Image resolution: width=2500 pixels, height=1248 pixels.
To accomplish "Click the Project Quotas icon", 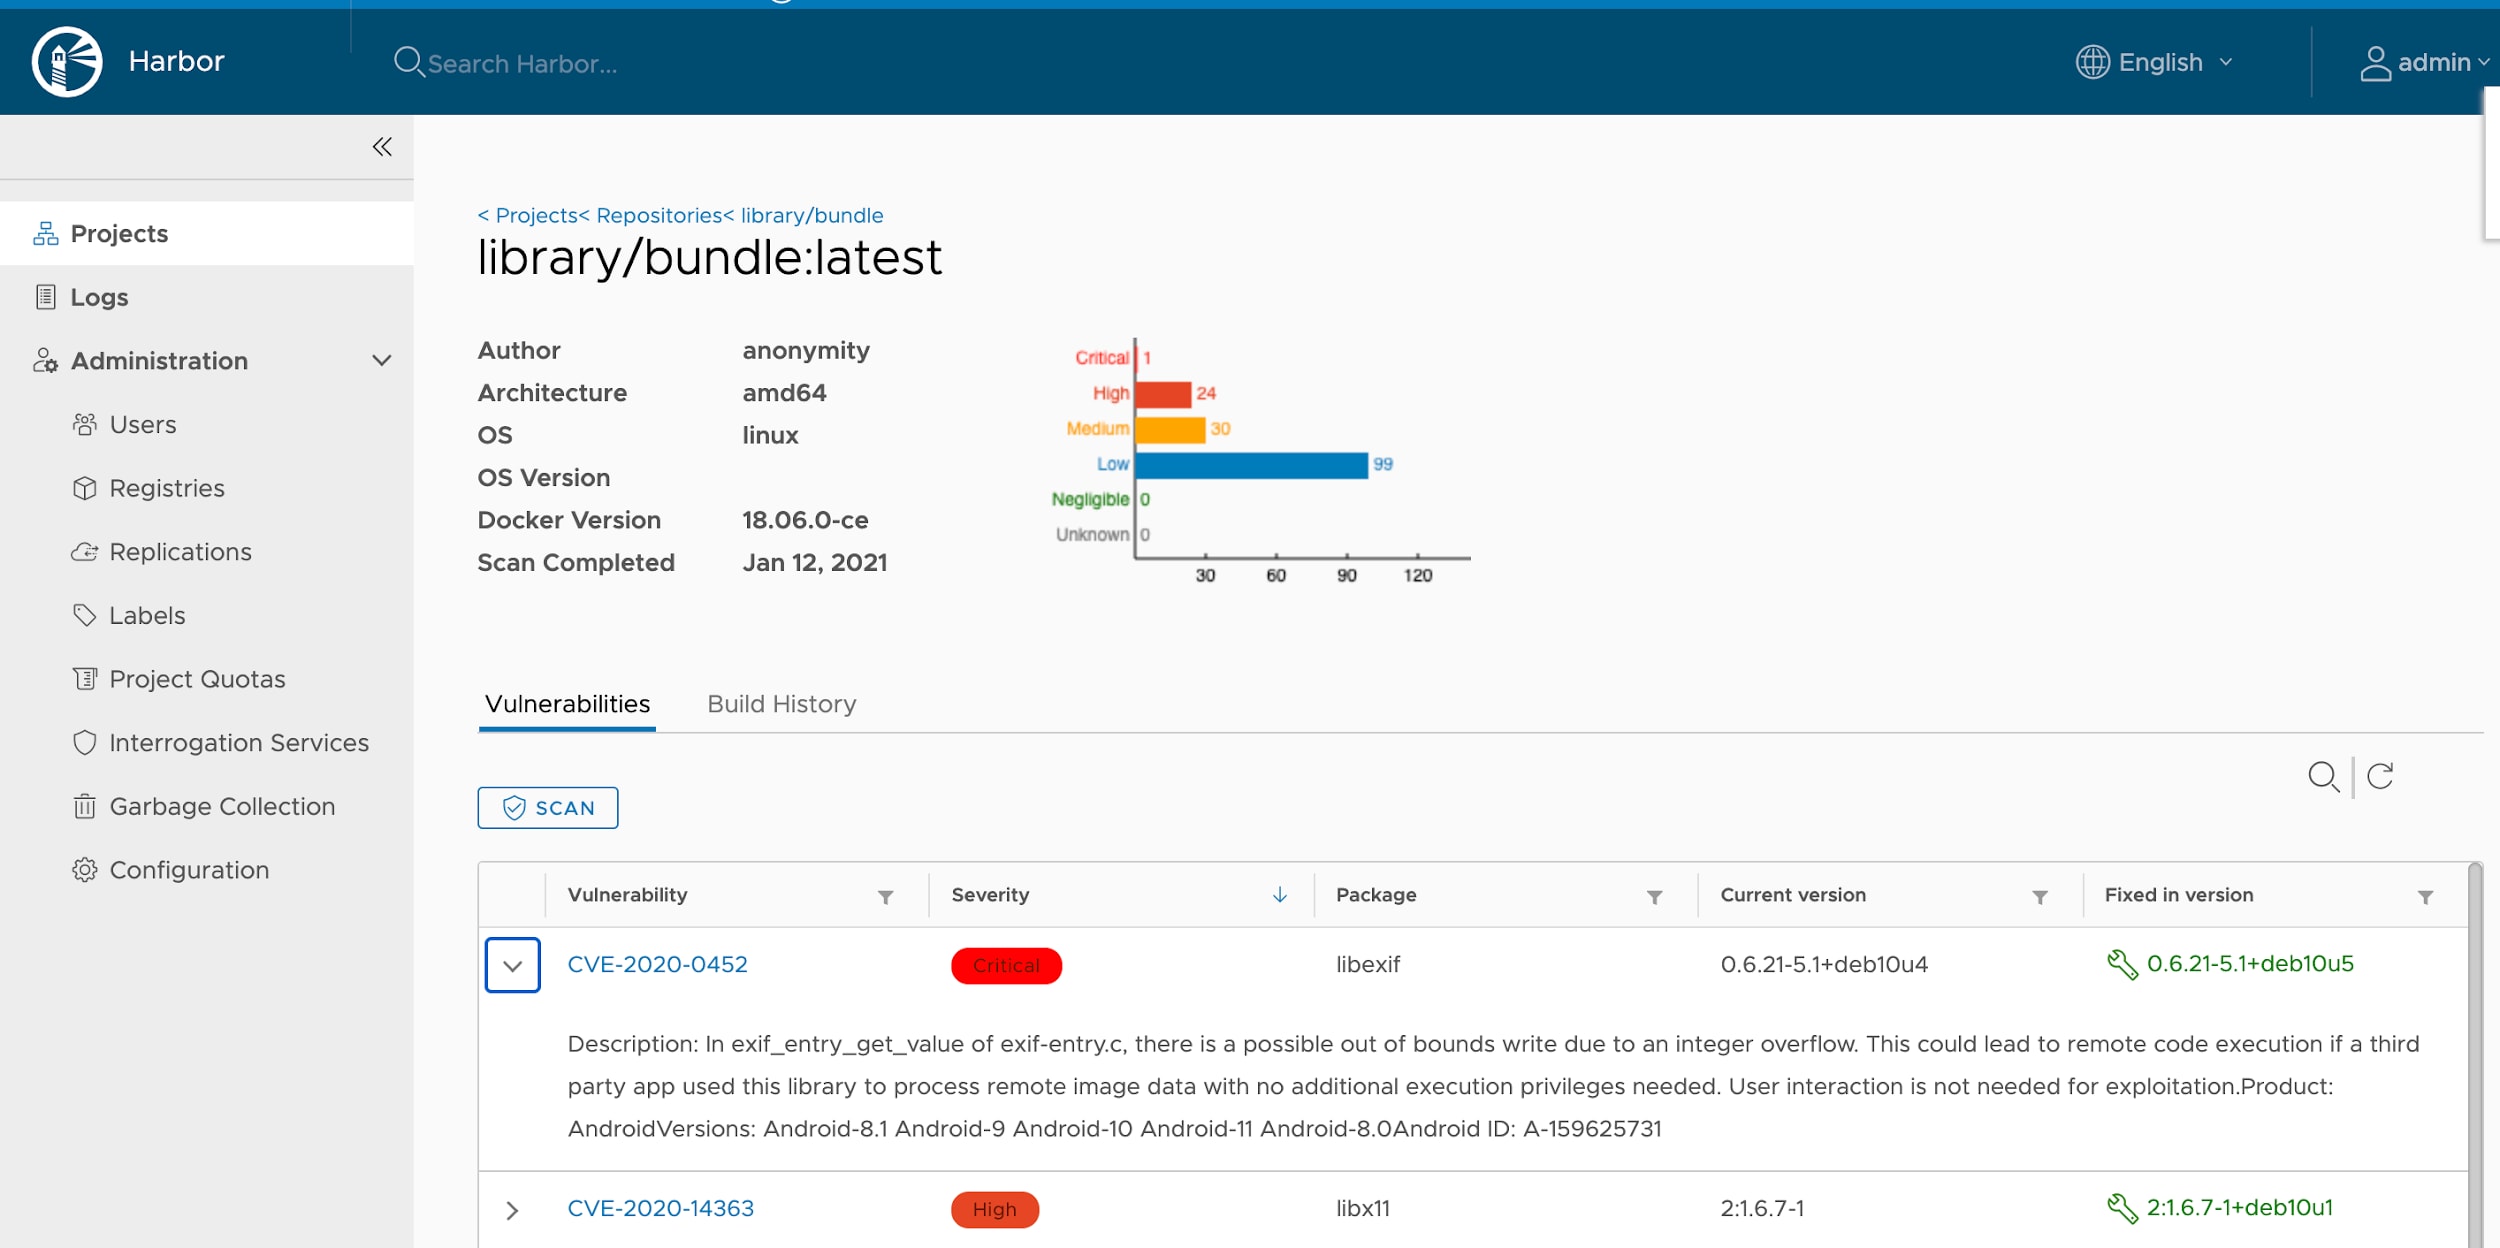I will [85, 679].
